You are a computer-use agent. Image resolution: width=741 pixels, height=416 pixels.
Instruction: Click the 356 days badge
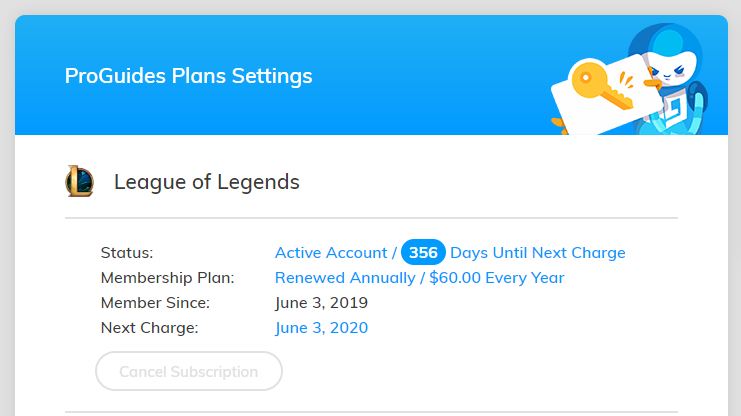423,252
